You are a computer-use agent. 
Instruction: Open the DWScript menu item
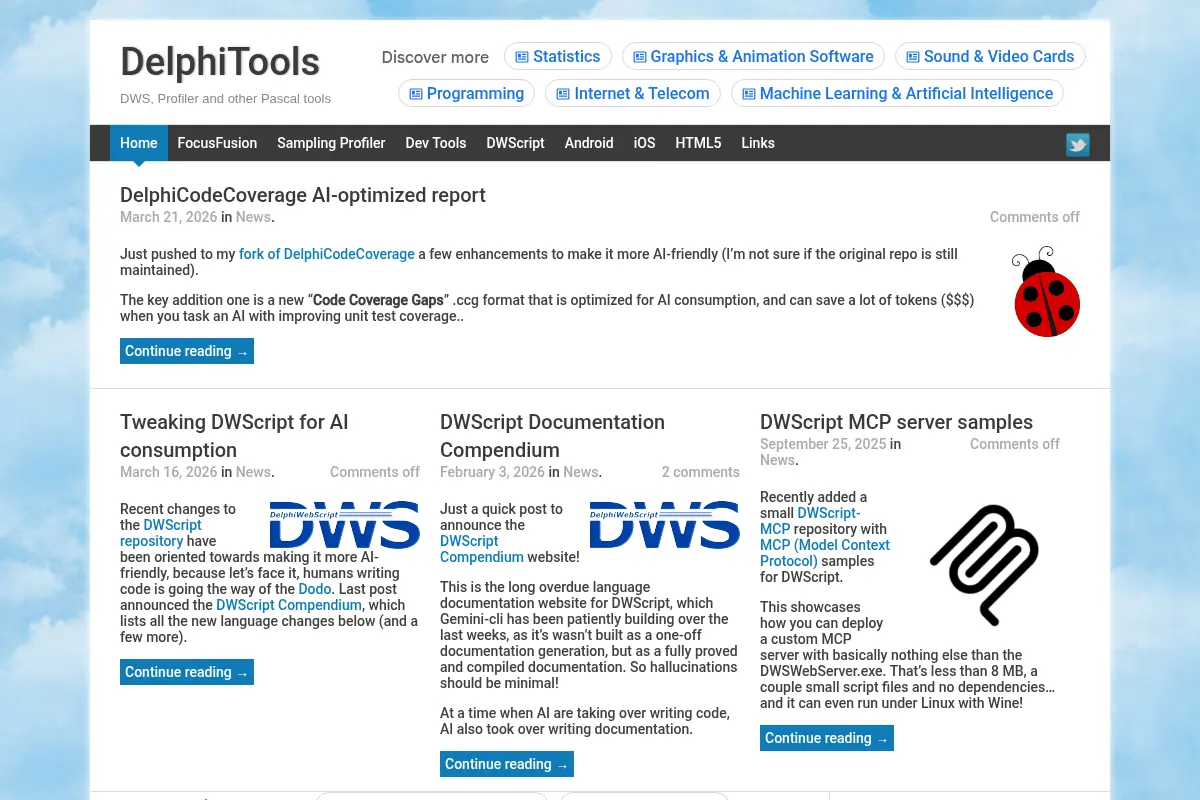515,143
